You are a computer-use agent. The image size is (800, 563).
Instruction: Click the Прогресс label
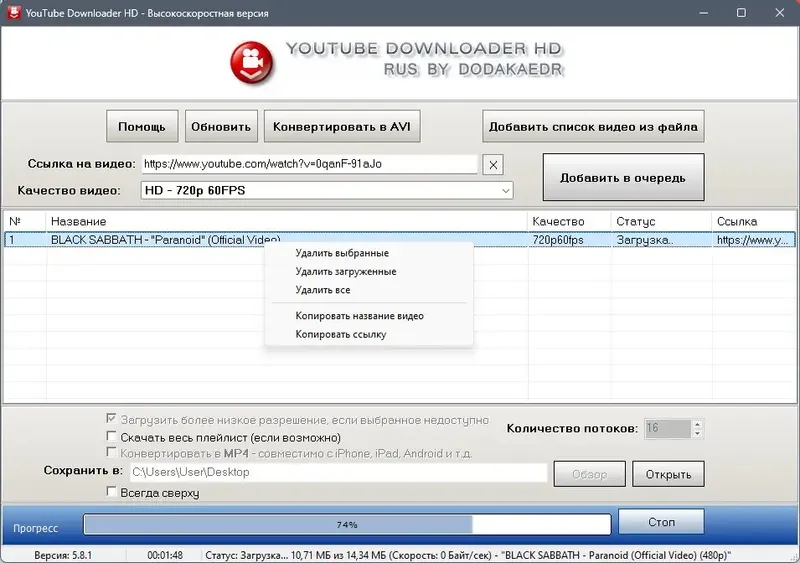click(36, 528)
